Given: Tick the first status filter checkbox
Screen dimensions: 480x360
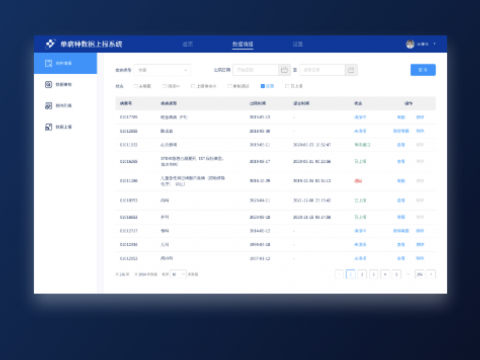Looking at the screenshot, I should pyautogui.click(x=136, y=86).
